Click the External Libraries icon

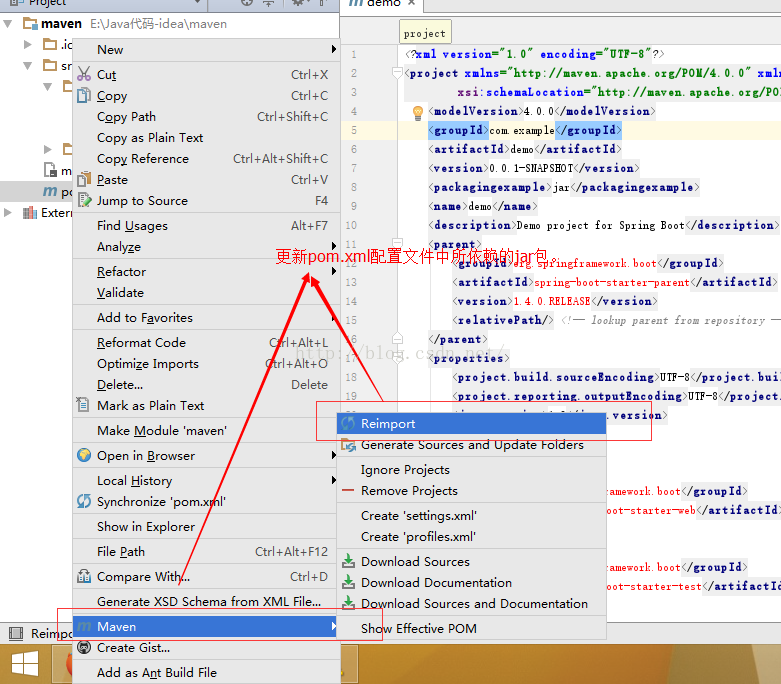click(30, 213)
